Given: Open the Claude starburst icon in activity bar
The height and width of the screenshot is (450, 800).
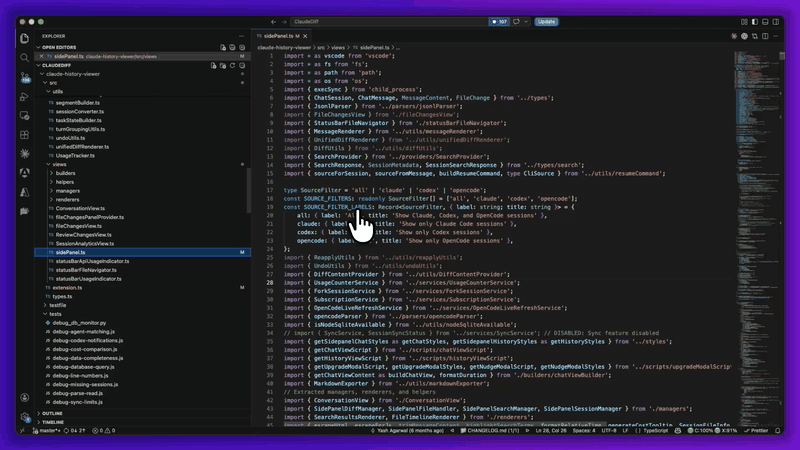Looking at the screenshot, I should [x=24, y=154].
